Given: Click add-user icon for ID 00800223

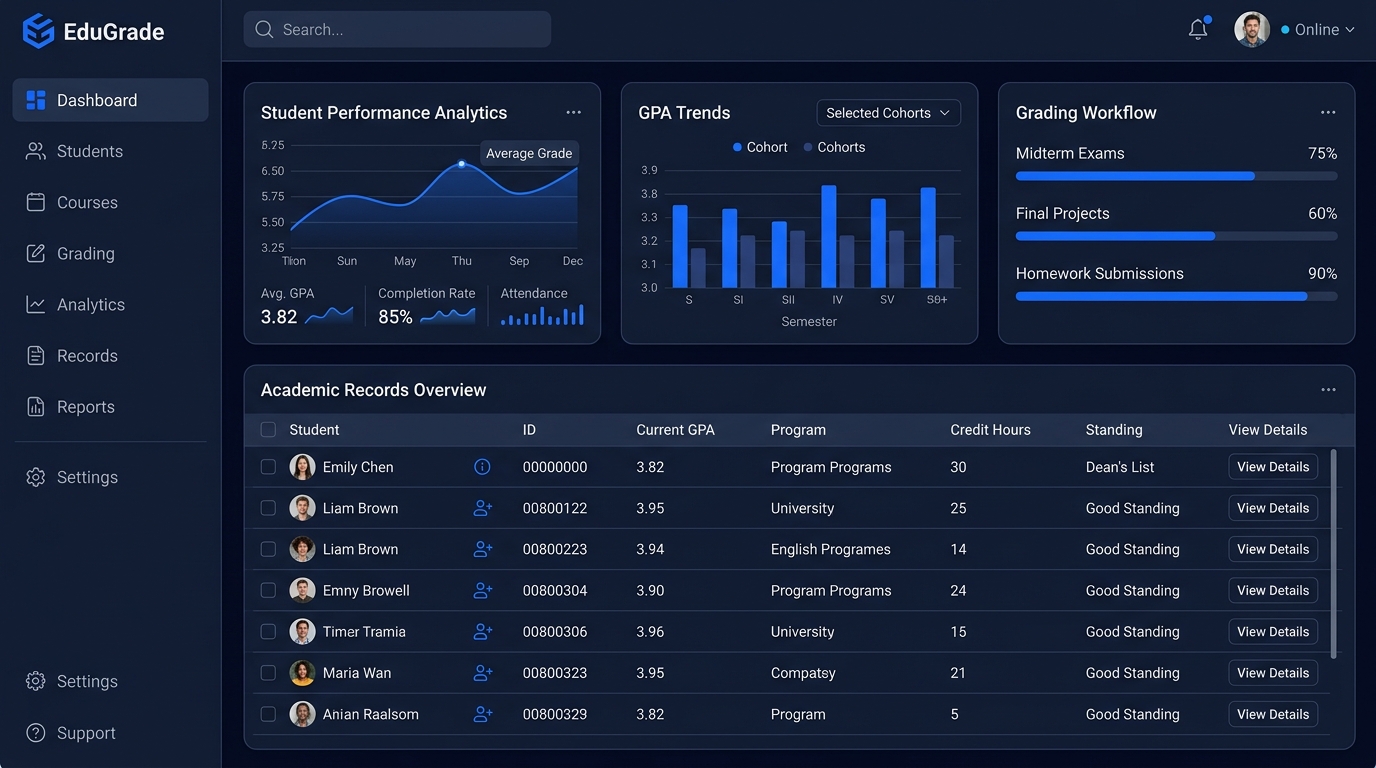Looking at the screenshot, I should click(x=483, y=549).
